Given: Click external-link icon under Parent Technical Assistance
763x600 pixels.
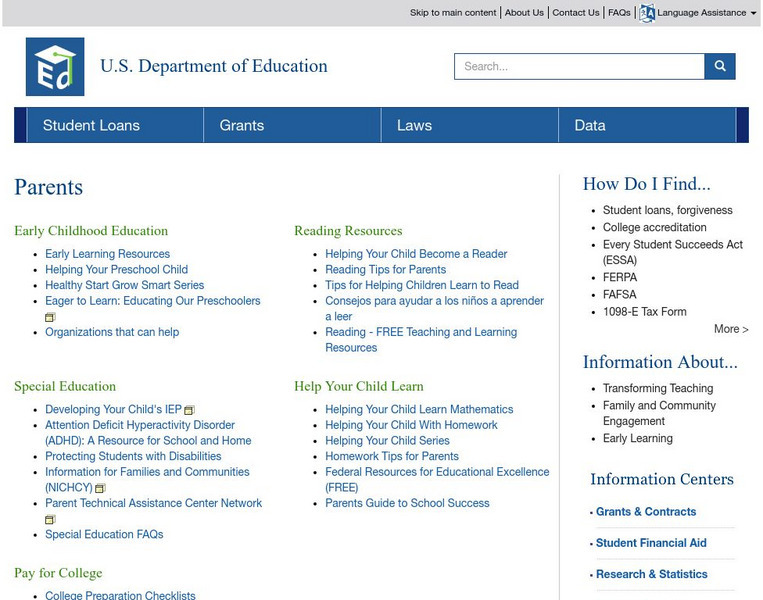Looking at the screenshot, I should pyautogui.click(x=50, y=519).
